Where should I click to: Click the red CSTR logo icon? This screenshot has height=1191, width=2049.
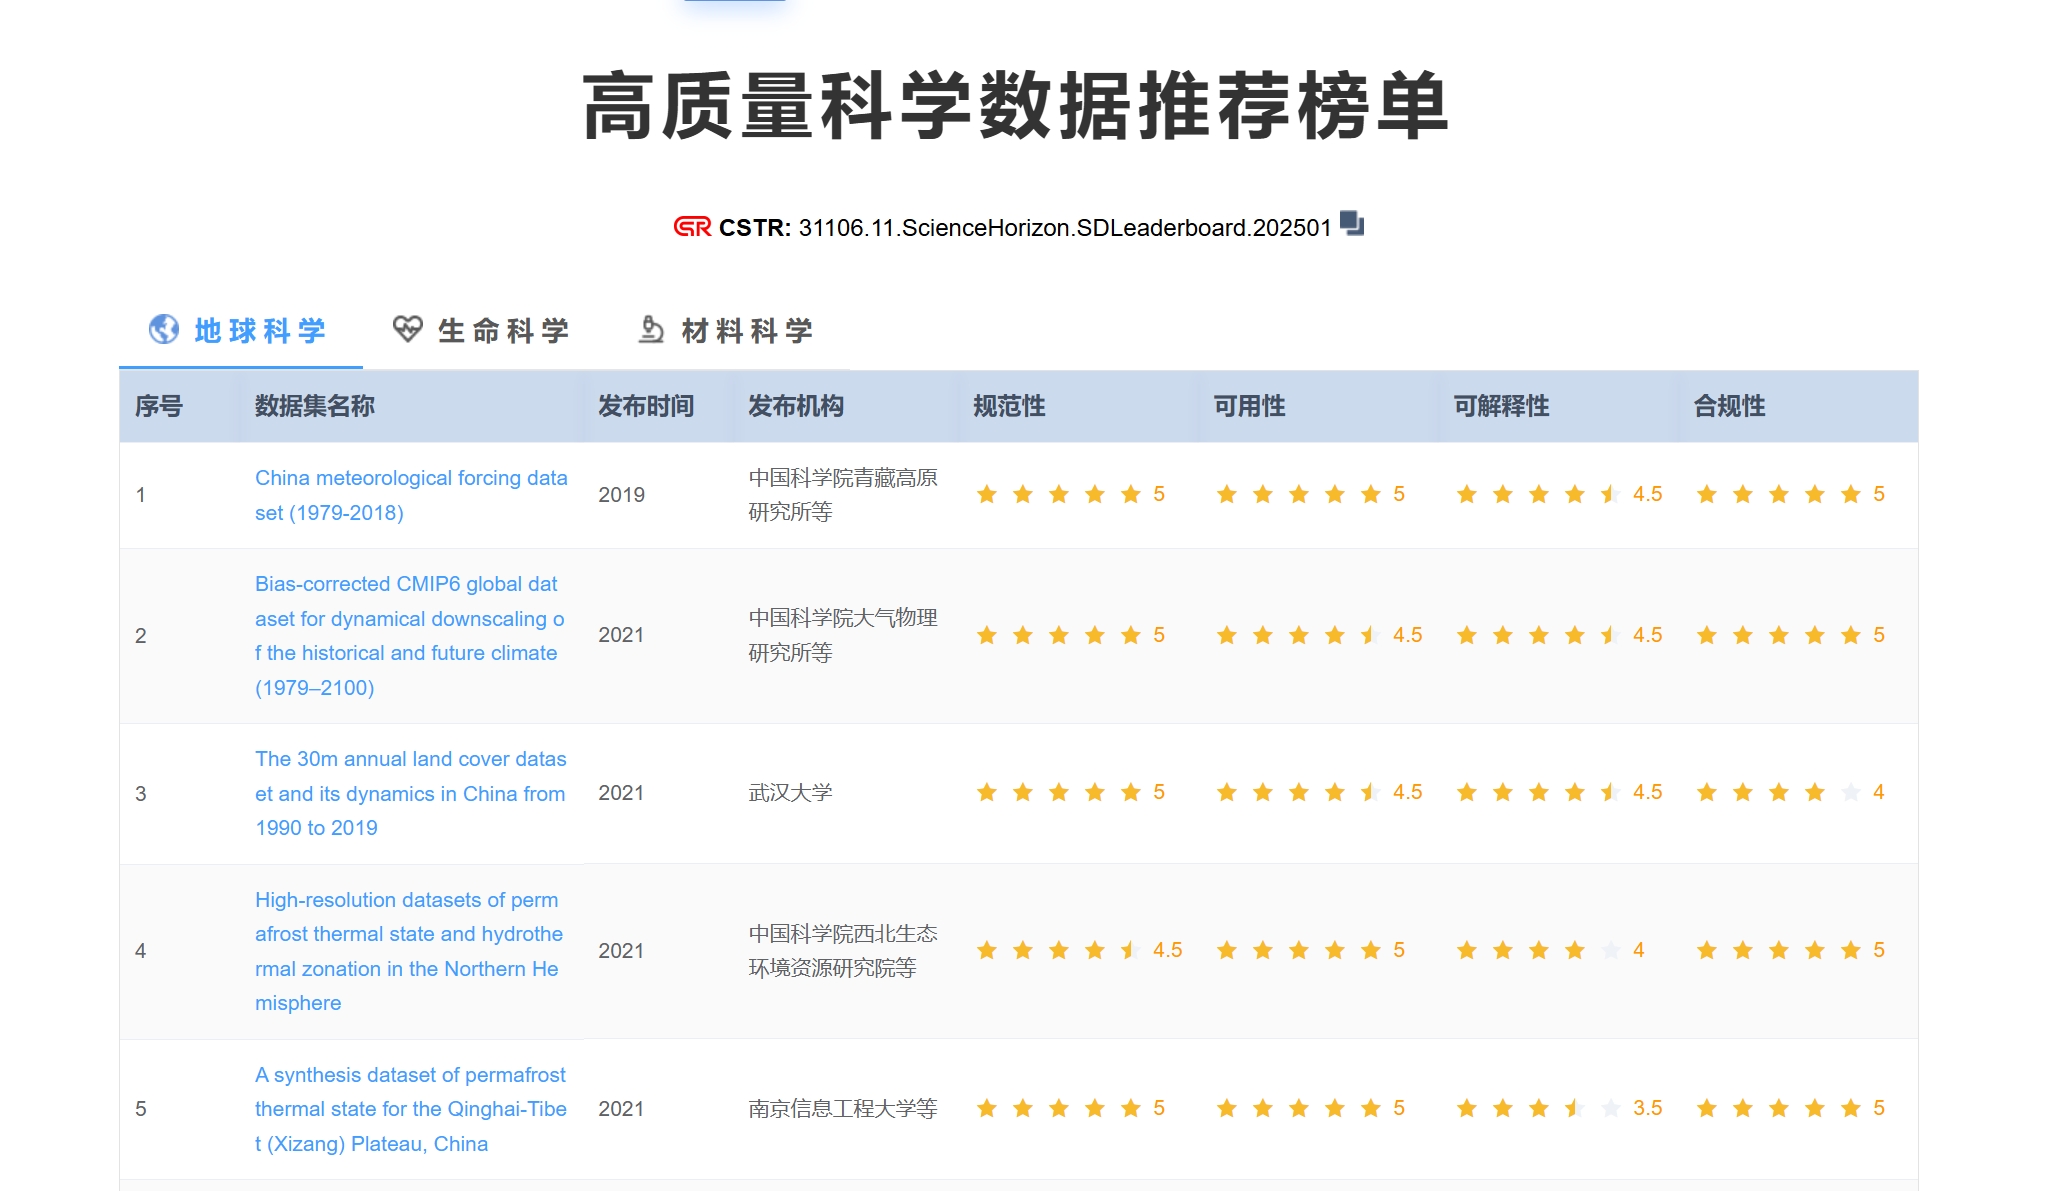[x=692, y=227]
